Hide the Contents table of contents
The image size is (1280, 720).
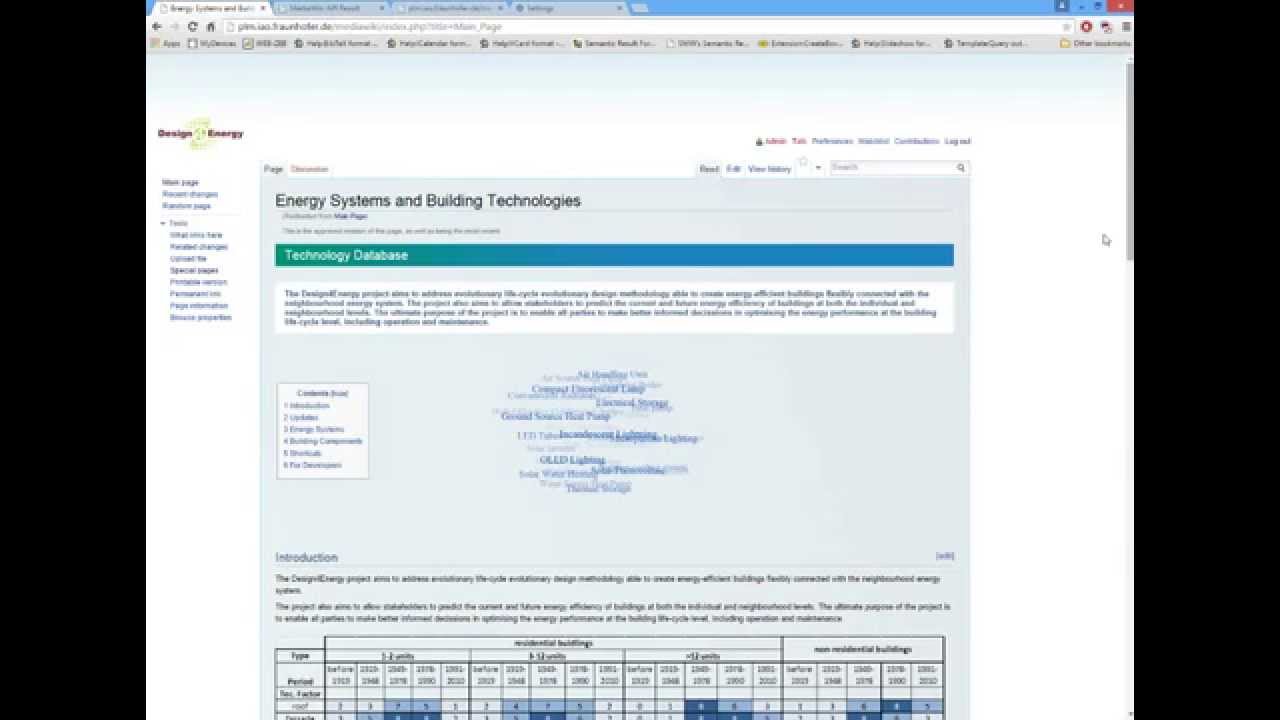(340, 393)
